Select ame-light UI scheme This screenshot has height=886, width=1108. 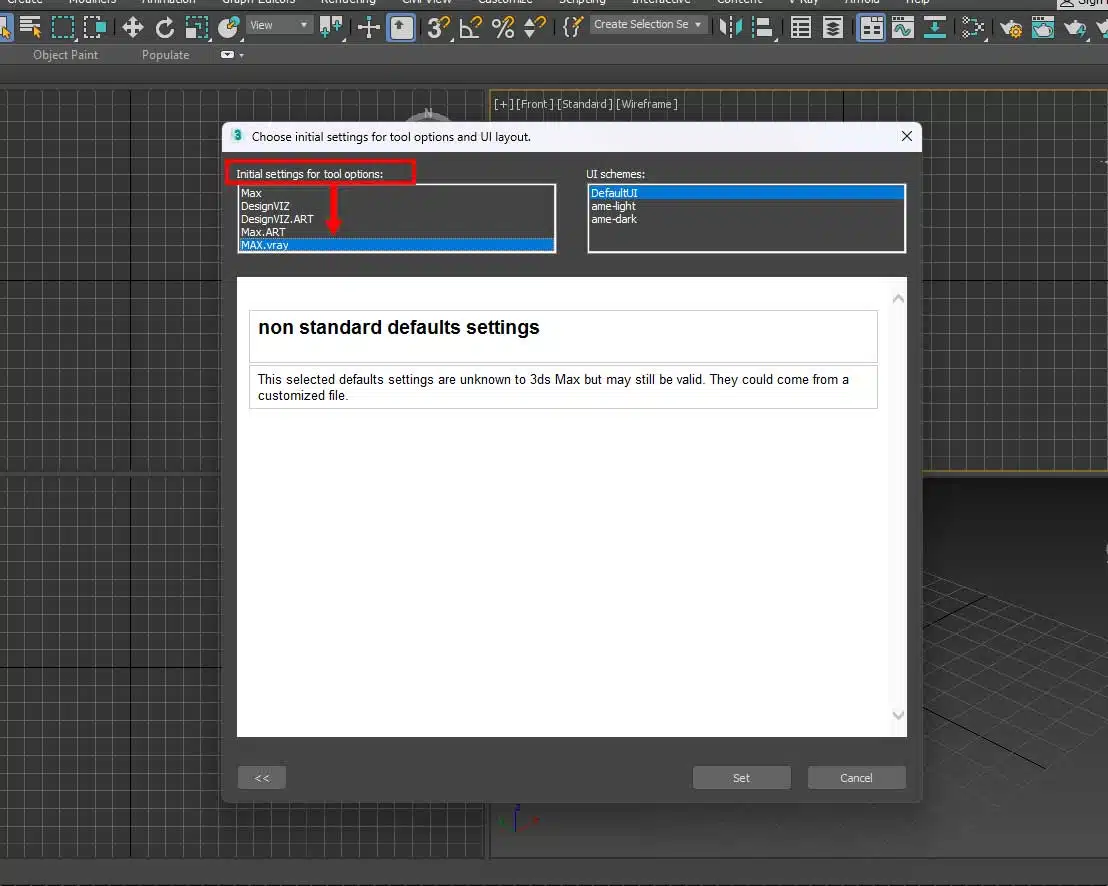pyautogui.click(x=746, y=206)
